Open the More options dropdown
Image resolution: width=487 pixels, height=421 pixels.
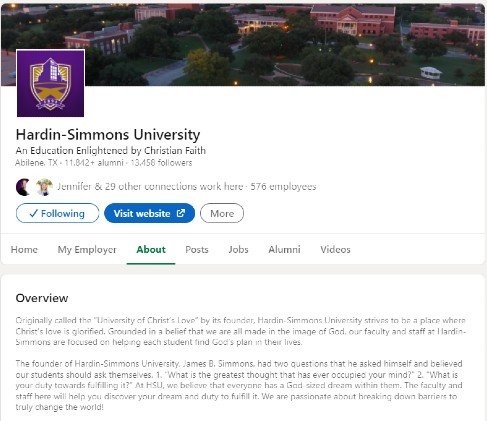click(x=222, y=213)
